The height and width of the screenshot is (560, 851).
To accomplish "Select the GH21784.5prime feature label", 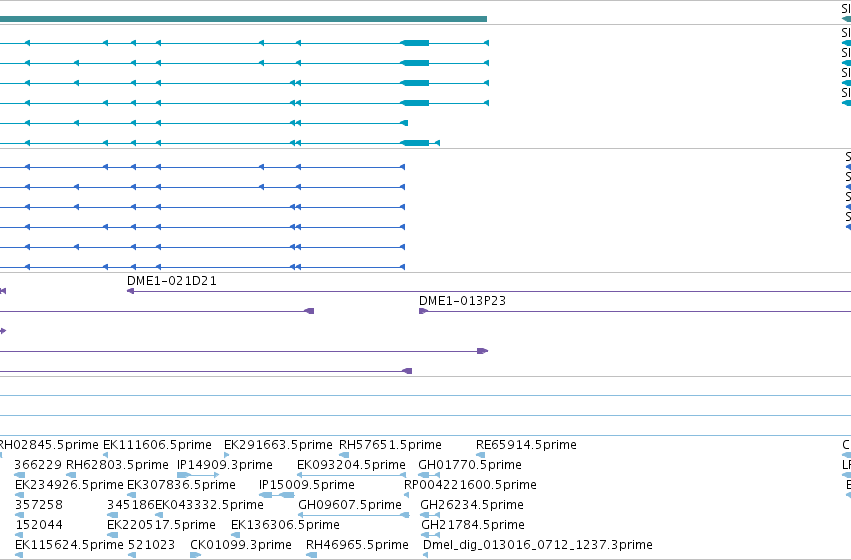I will click(473, 525).
